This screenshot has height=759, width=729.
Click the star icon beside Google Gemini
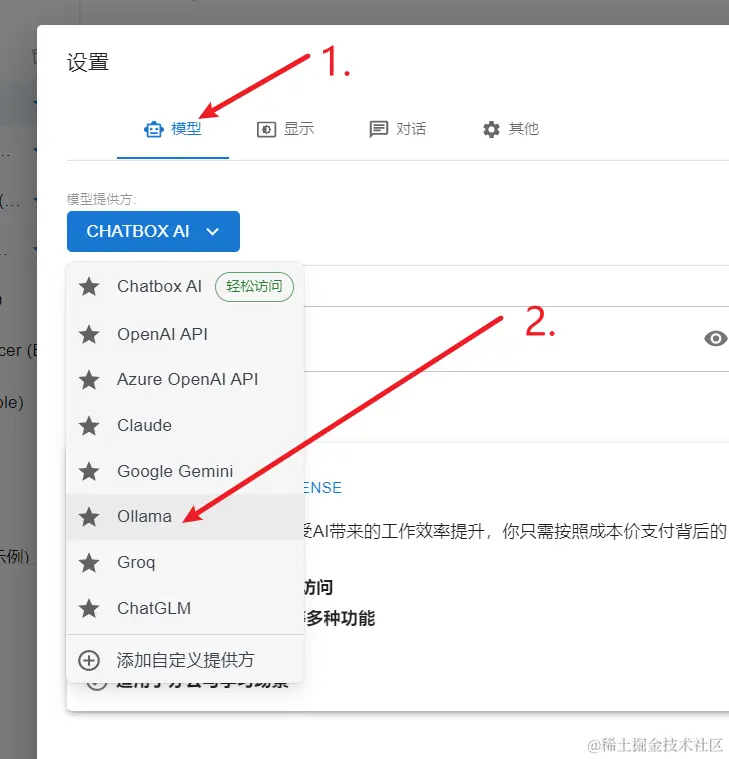[89, 471]
